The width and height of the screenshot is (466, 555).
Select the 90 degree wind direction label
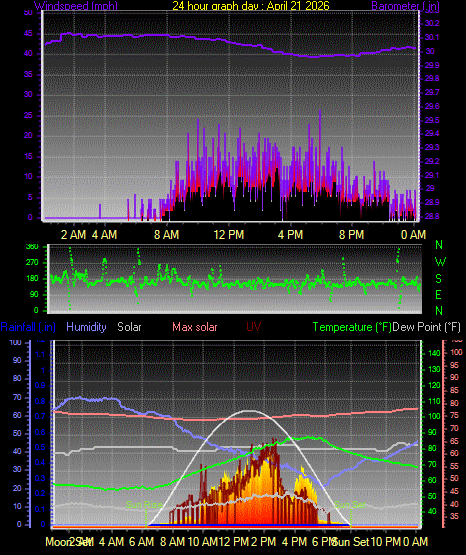click(x=34, y=294)
